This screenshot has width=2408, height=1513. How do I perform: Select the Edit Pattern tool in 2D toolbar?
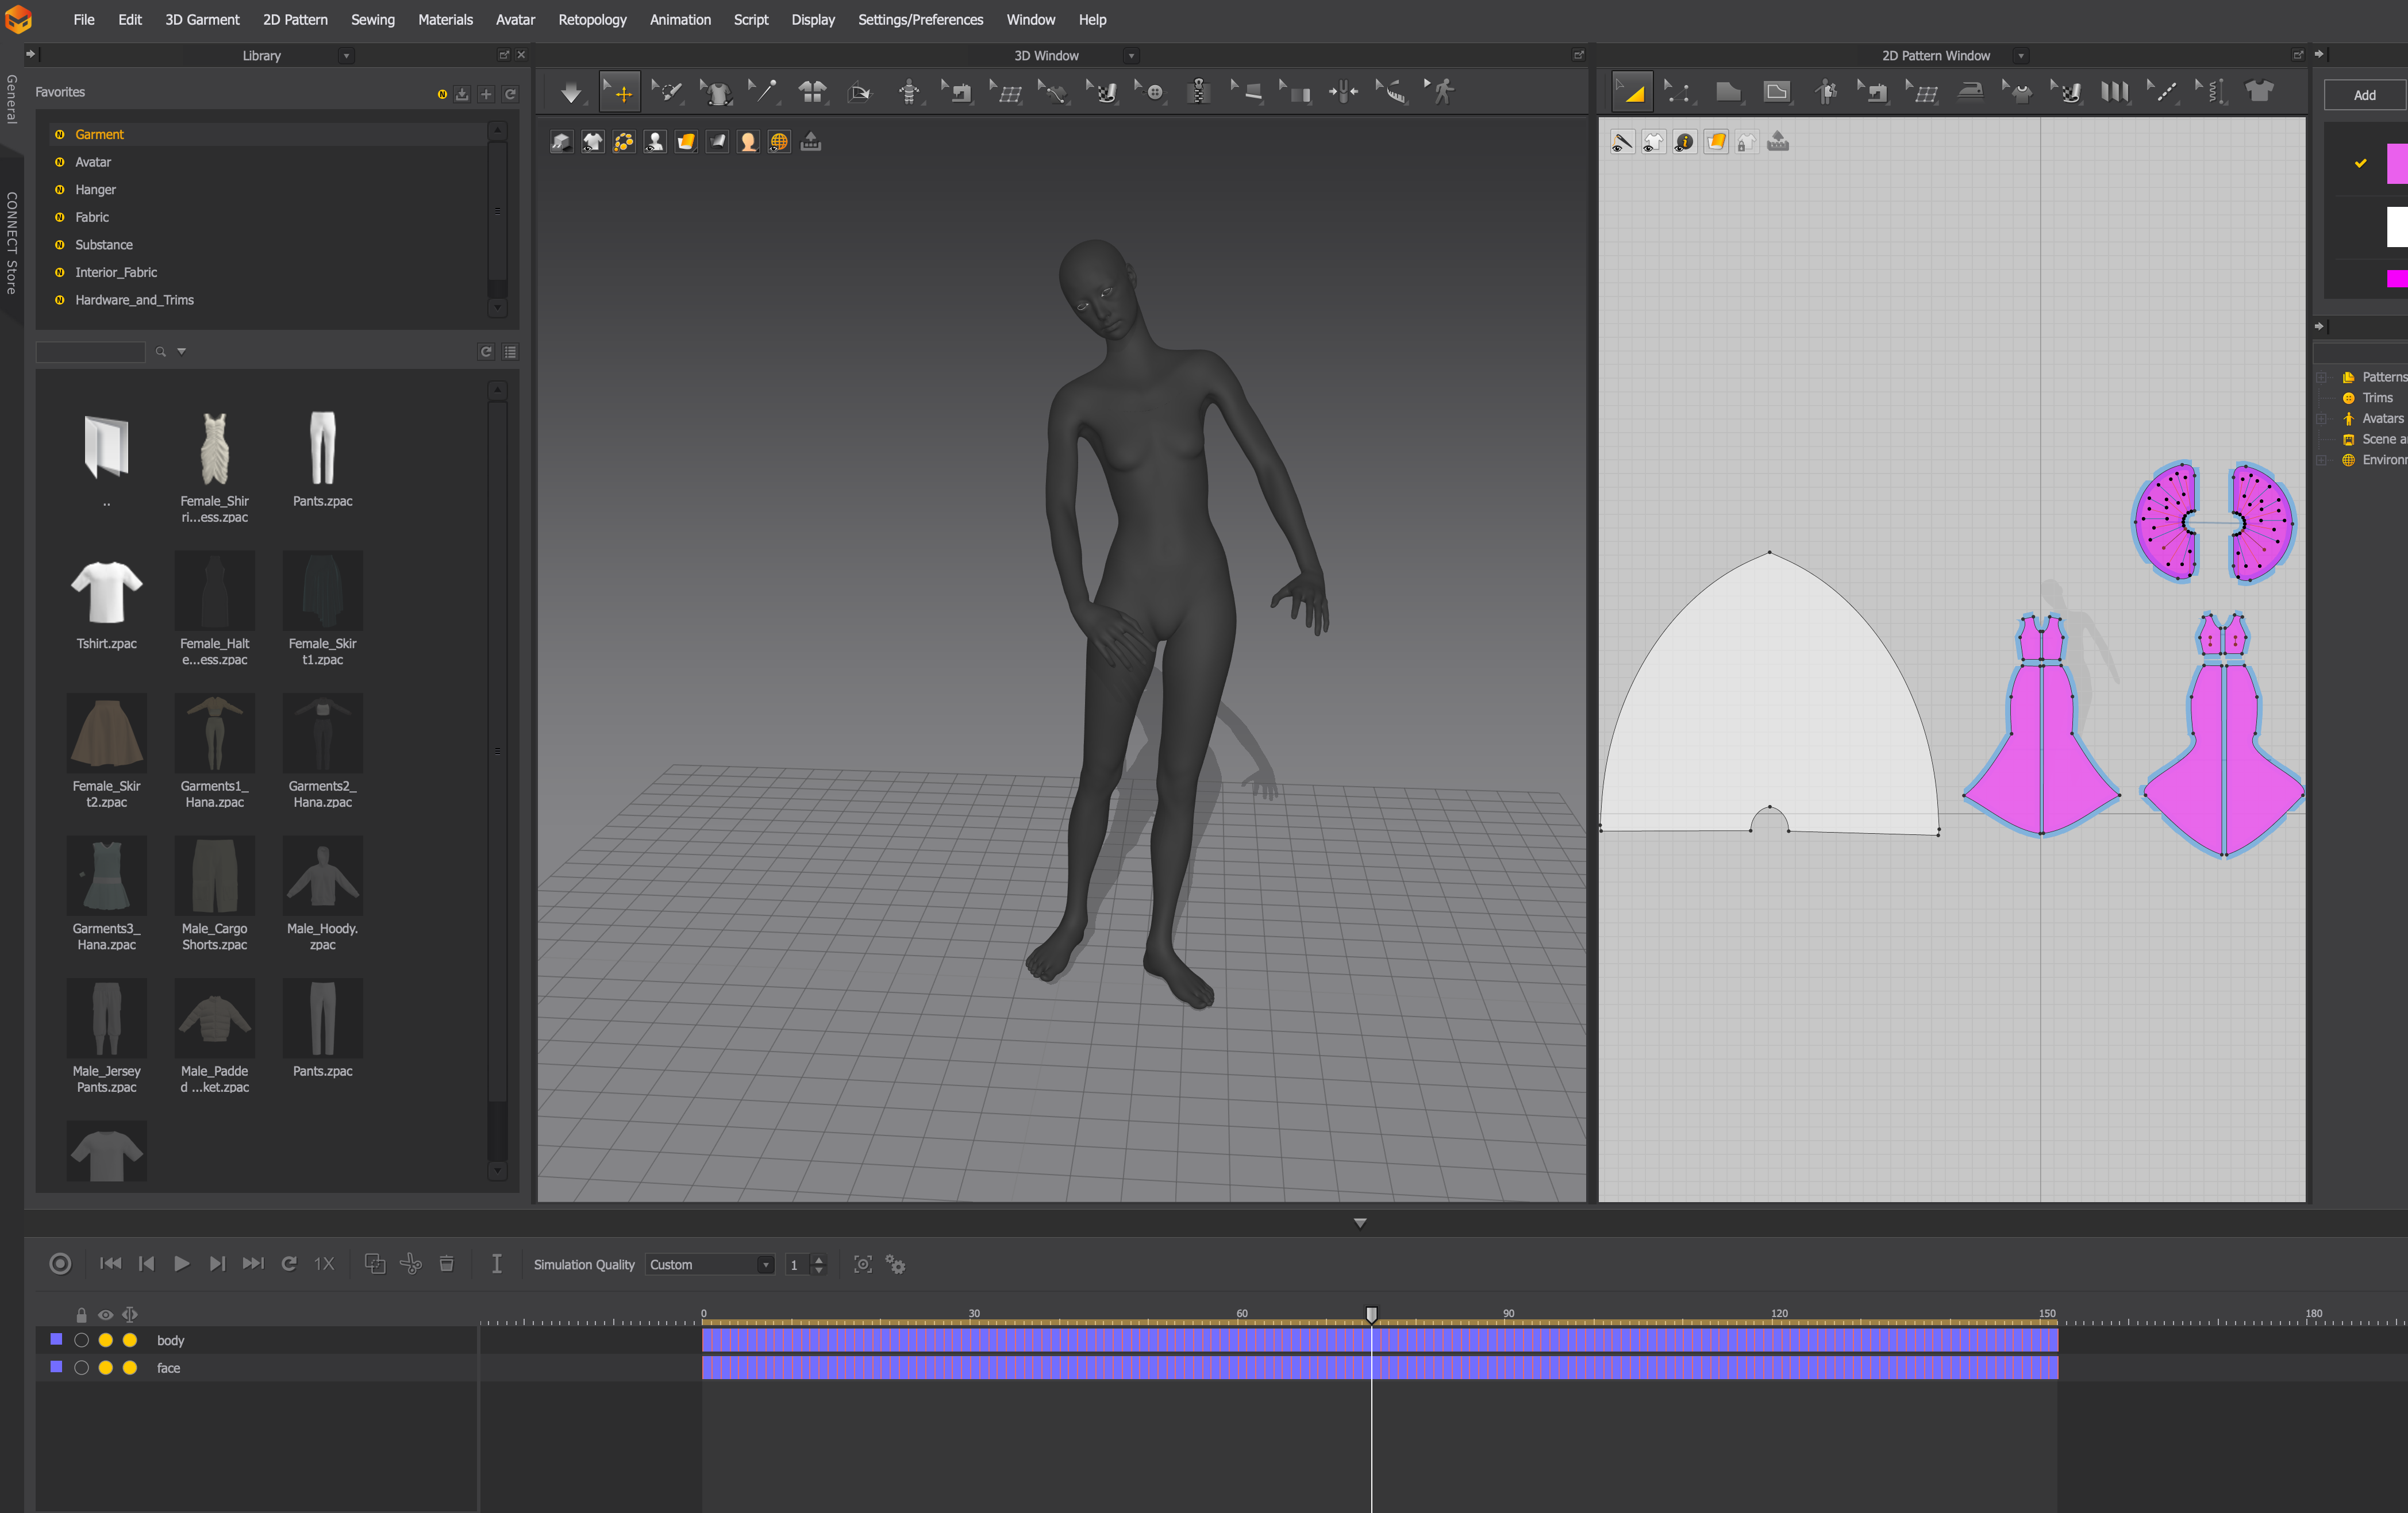[x=1632, y=93]
